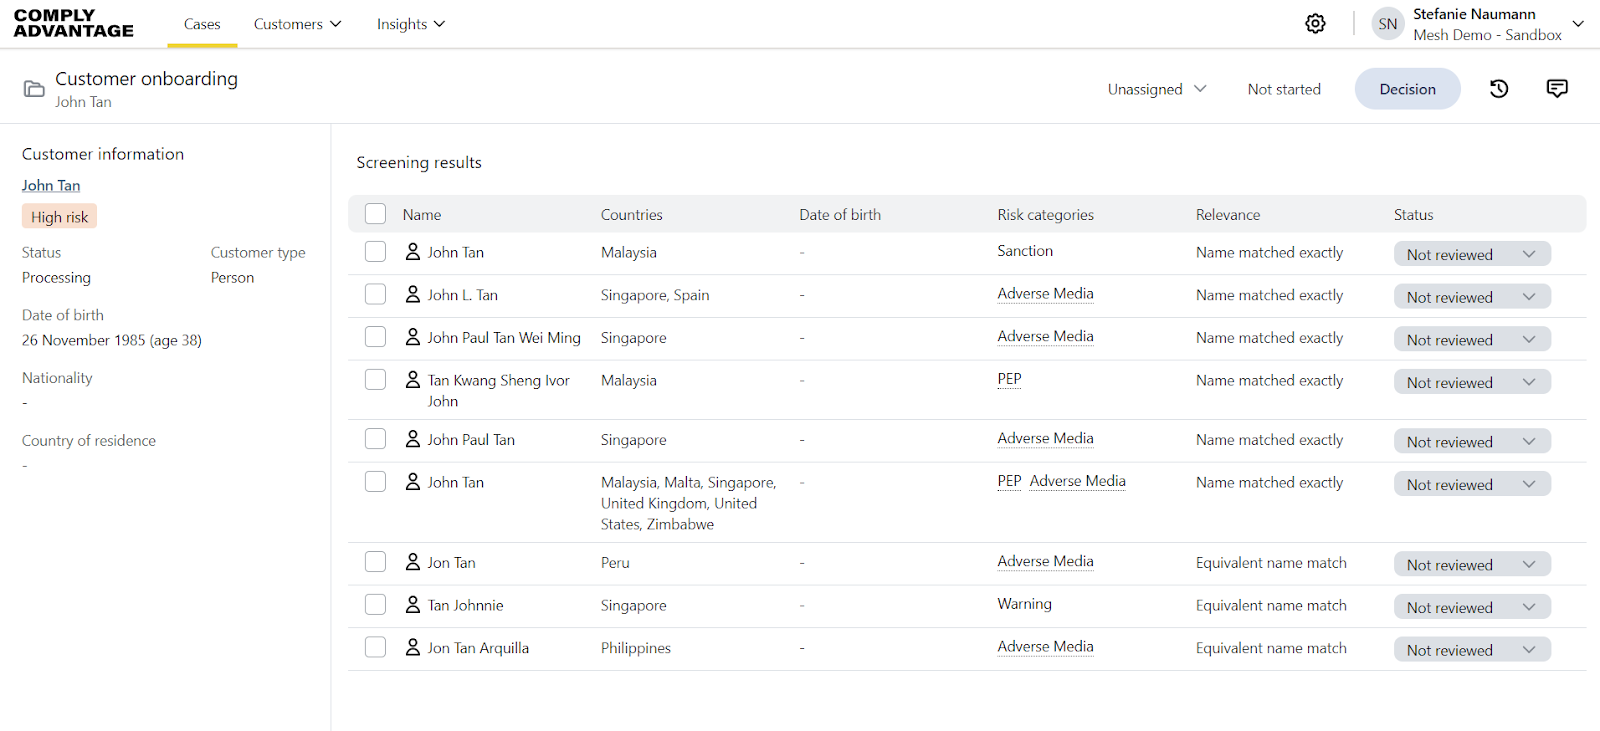Open the case comments icon
The height and width of the screenshot is (731, 1600).
1557,89
